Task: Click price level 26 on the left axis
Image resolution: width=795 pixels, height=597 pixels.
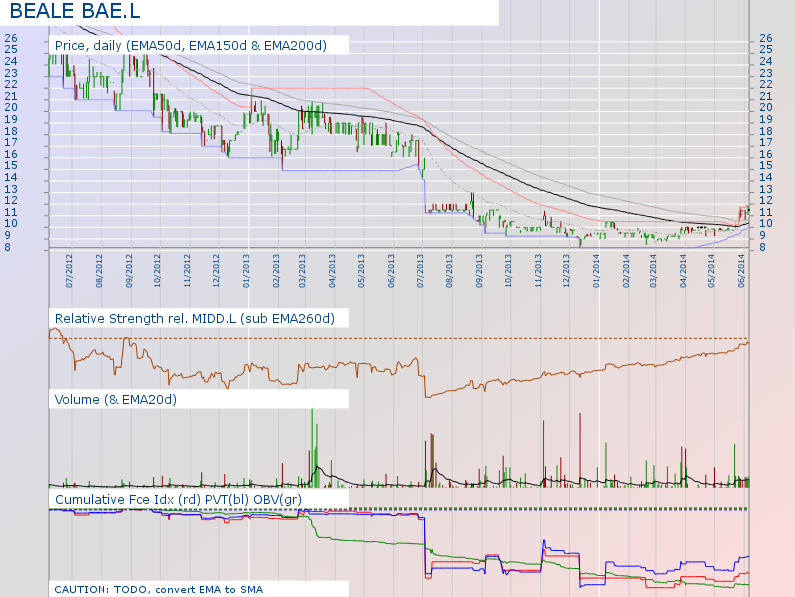Action: point(10,38)
